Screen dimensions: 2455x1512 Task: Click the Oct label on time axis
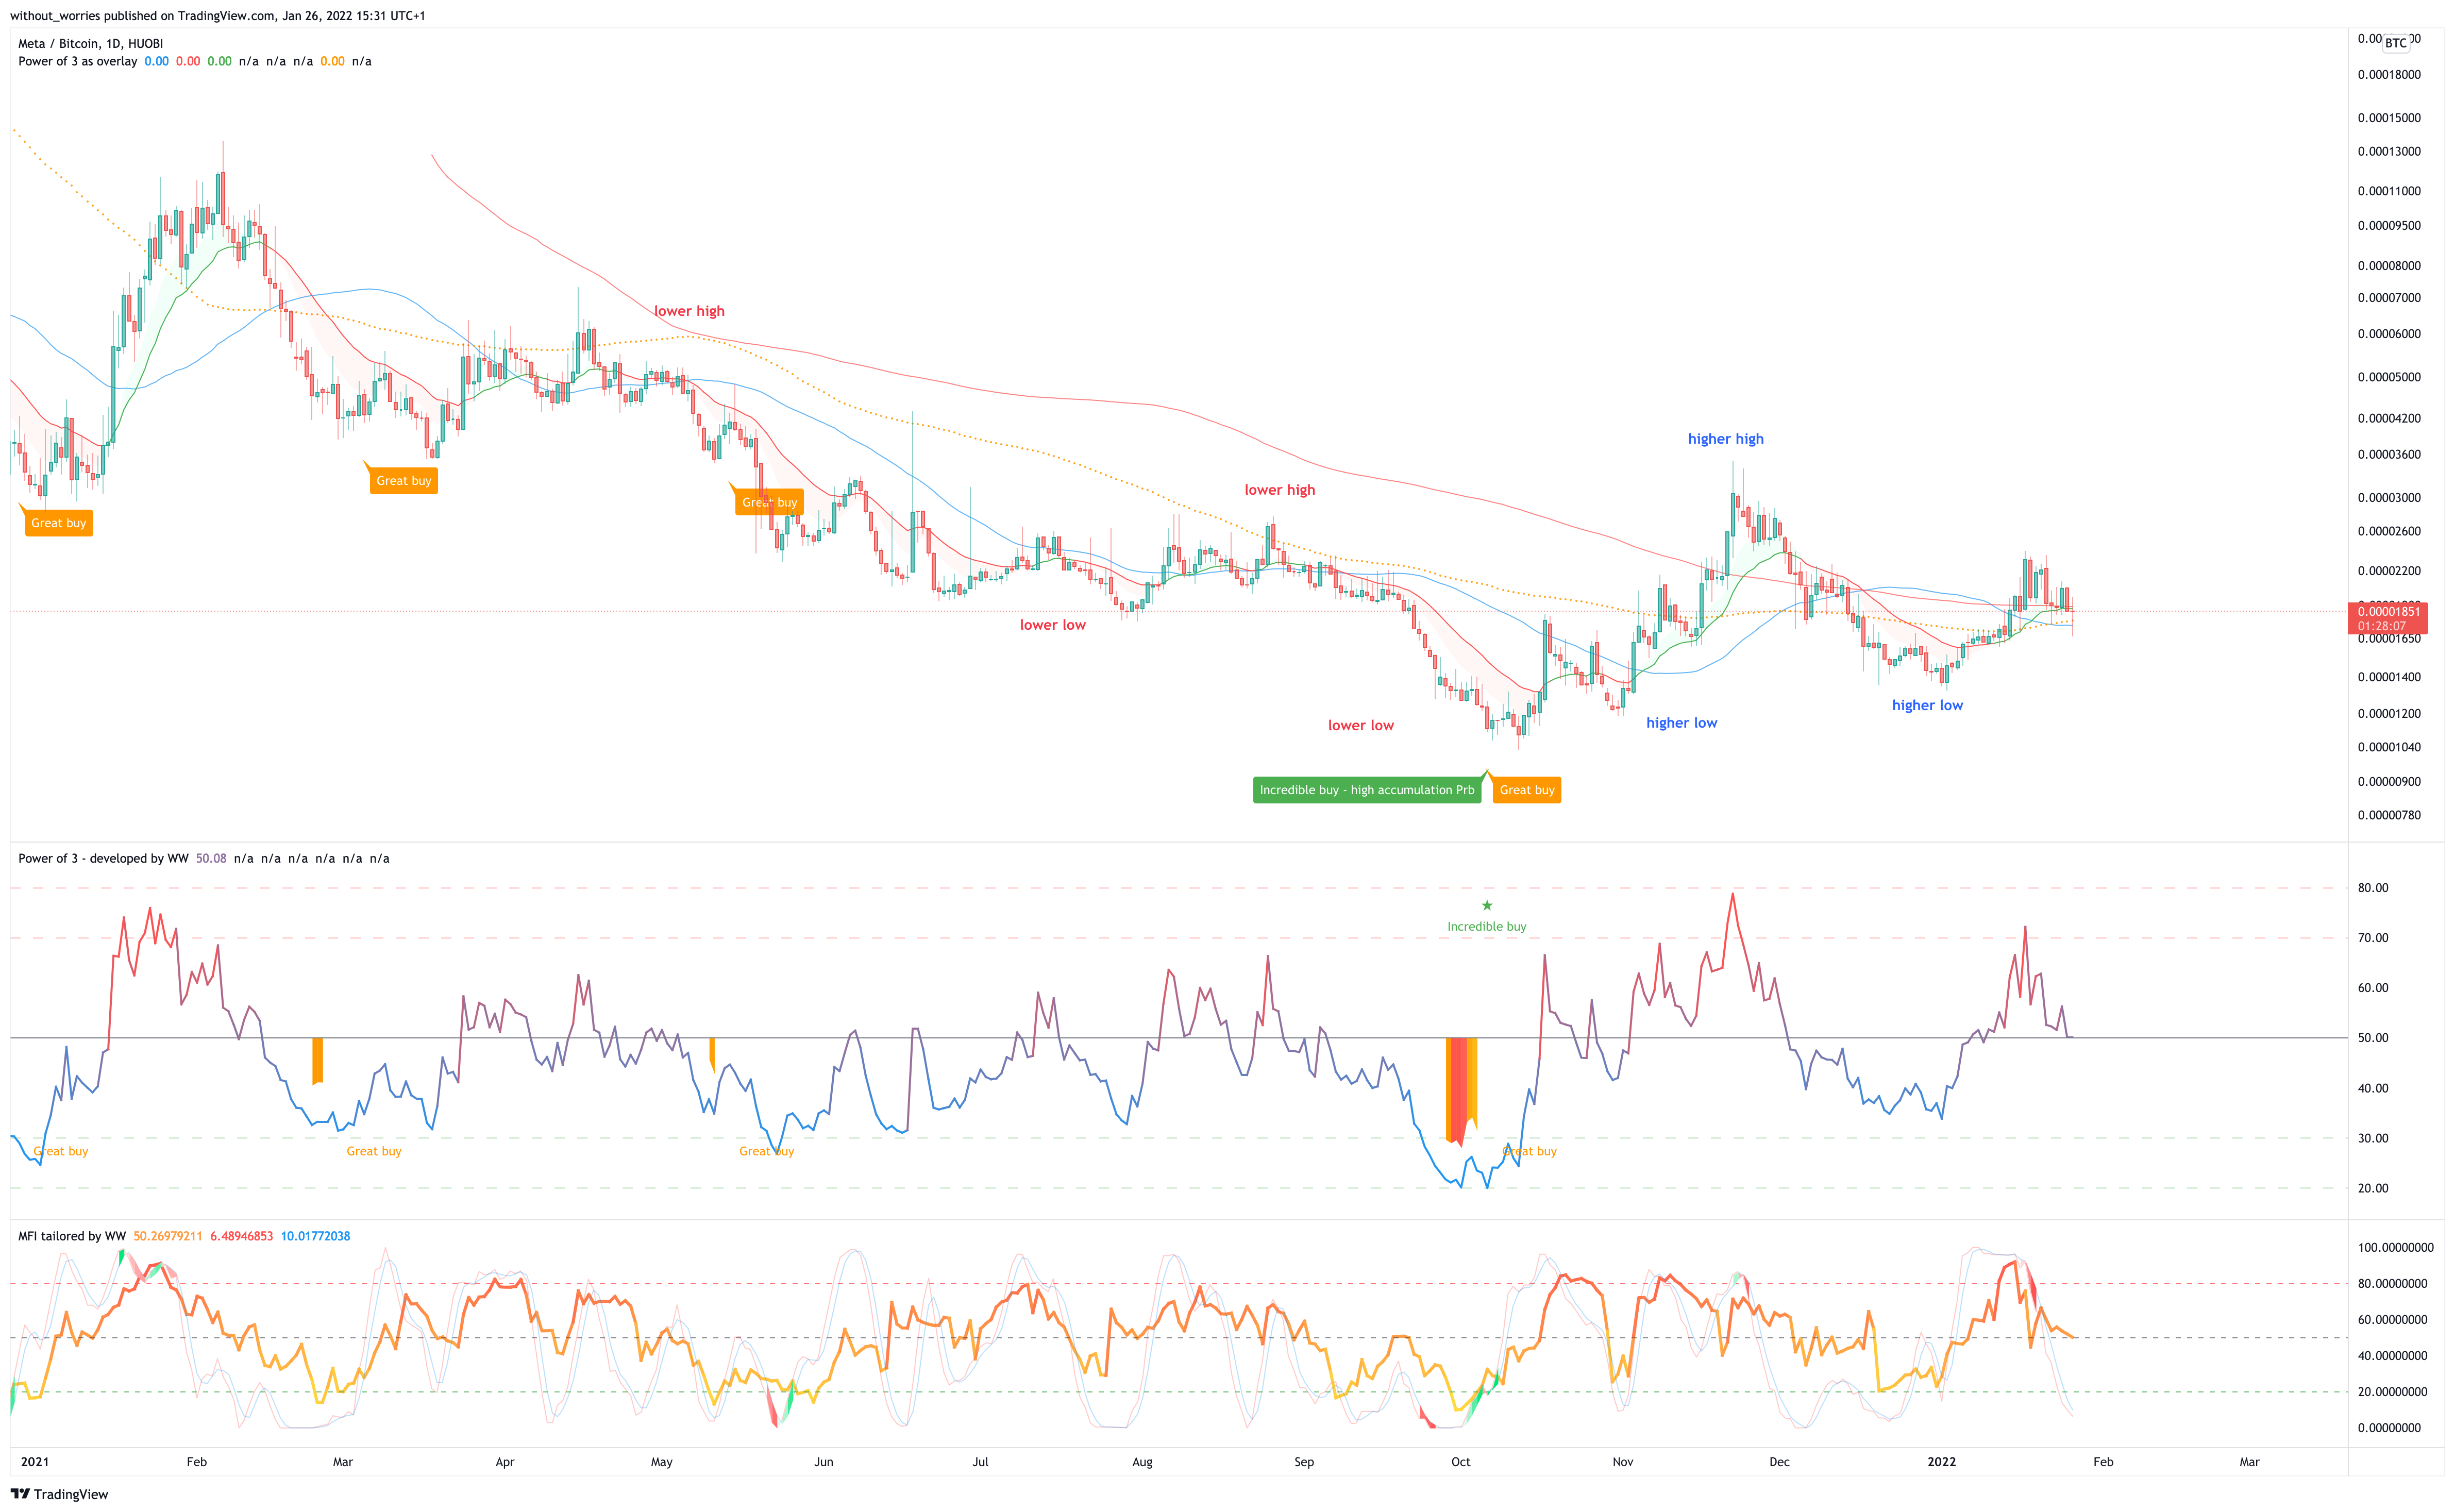(1461, 1462)
